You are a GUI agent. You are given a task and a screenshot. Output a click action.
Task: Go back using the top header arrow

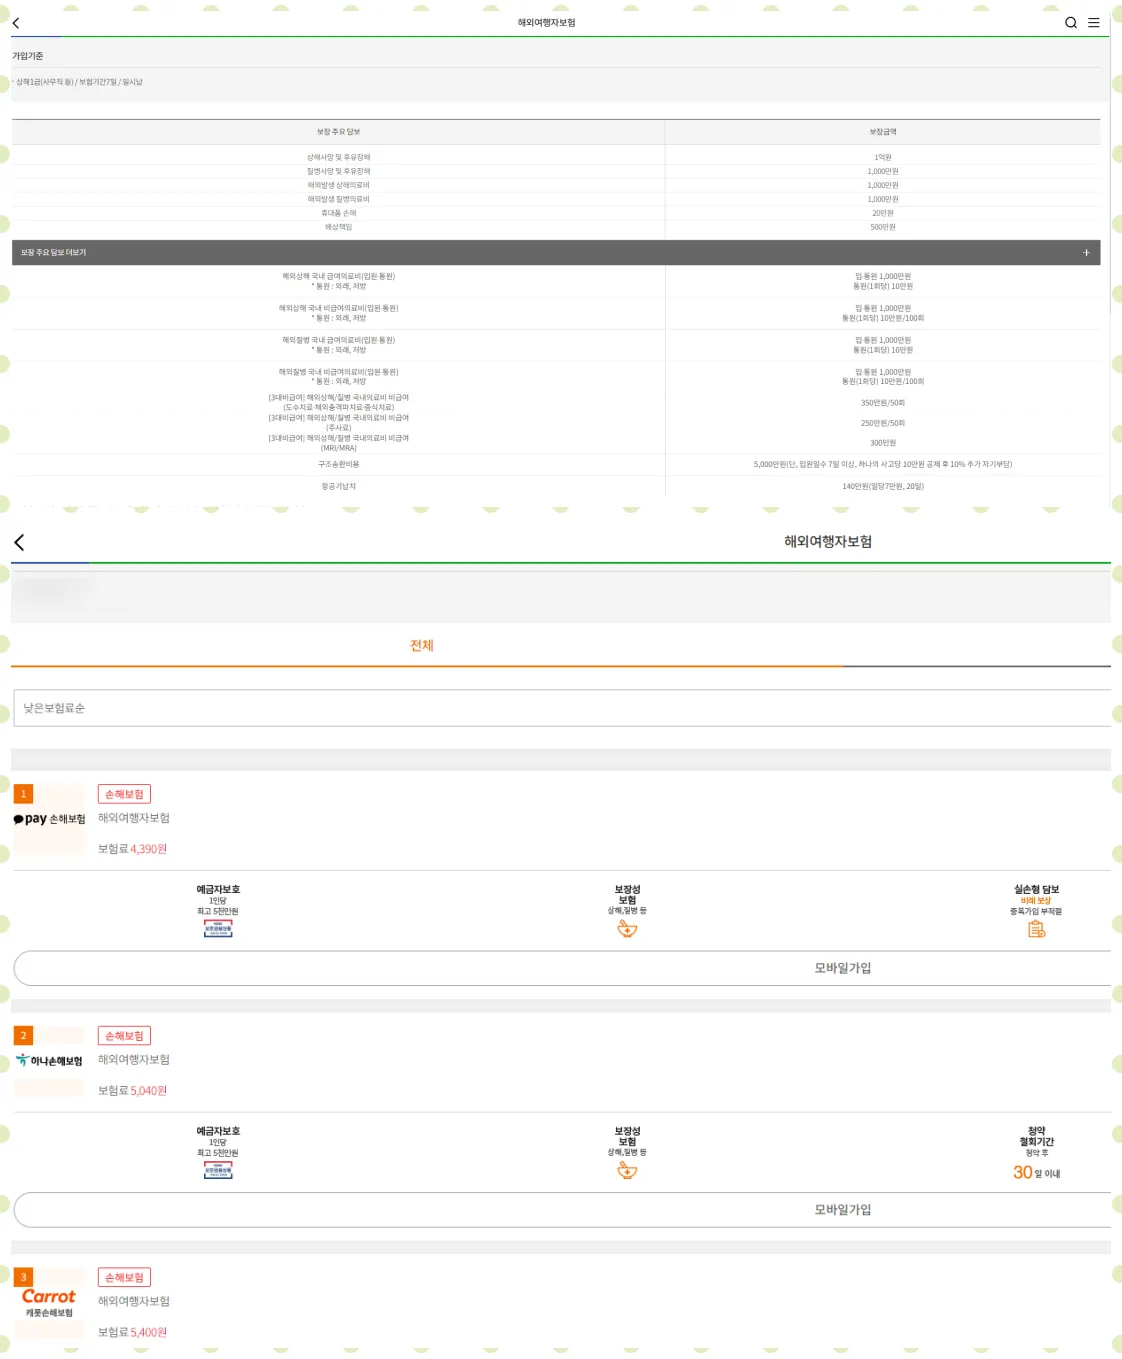16,23
